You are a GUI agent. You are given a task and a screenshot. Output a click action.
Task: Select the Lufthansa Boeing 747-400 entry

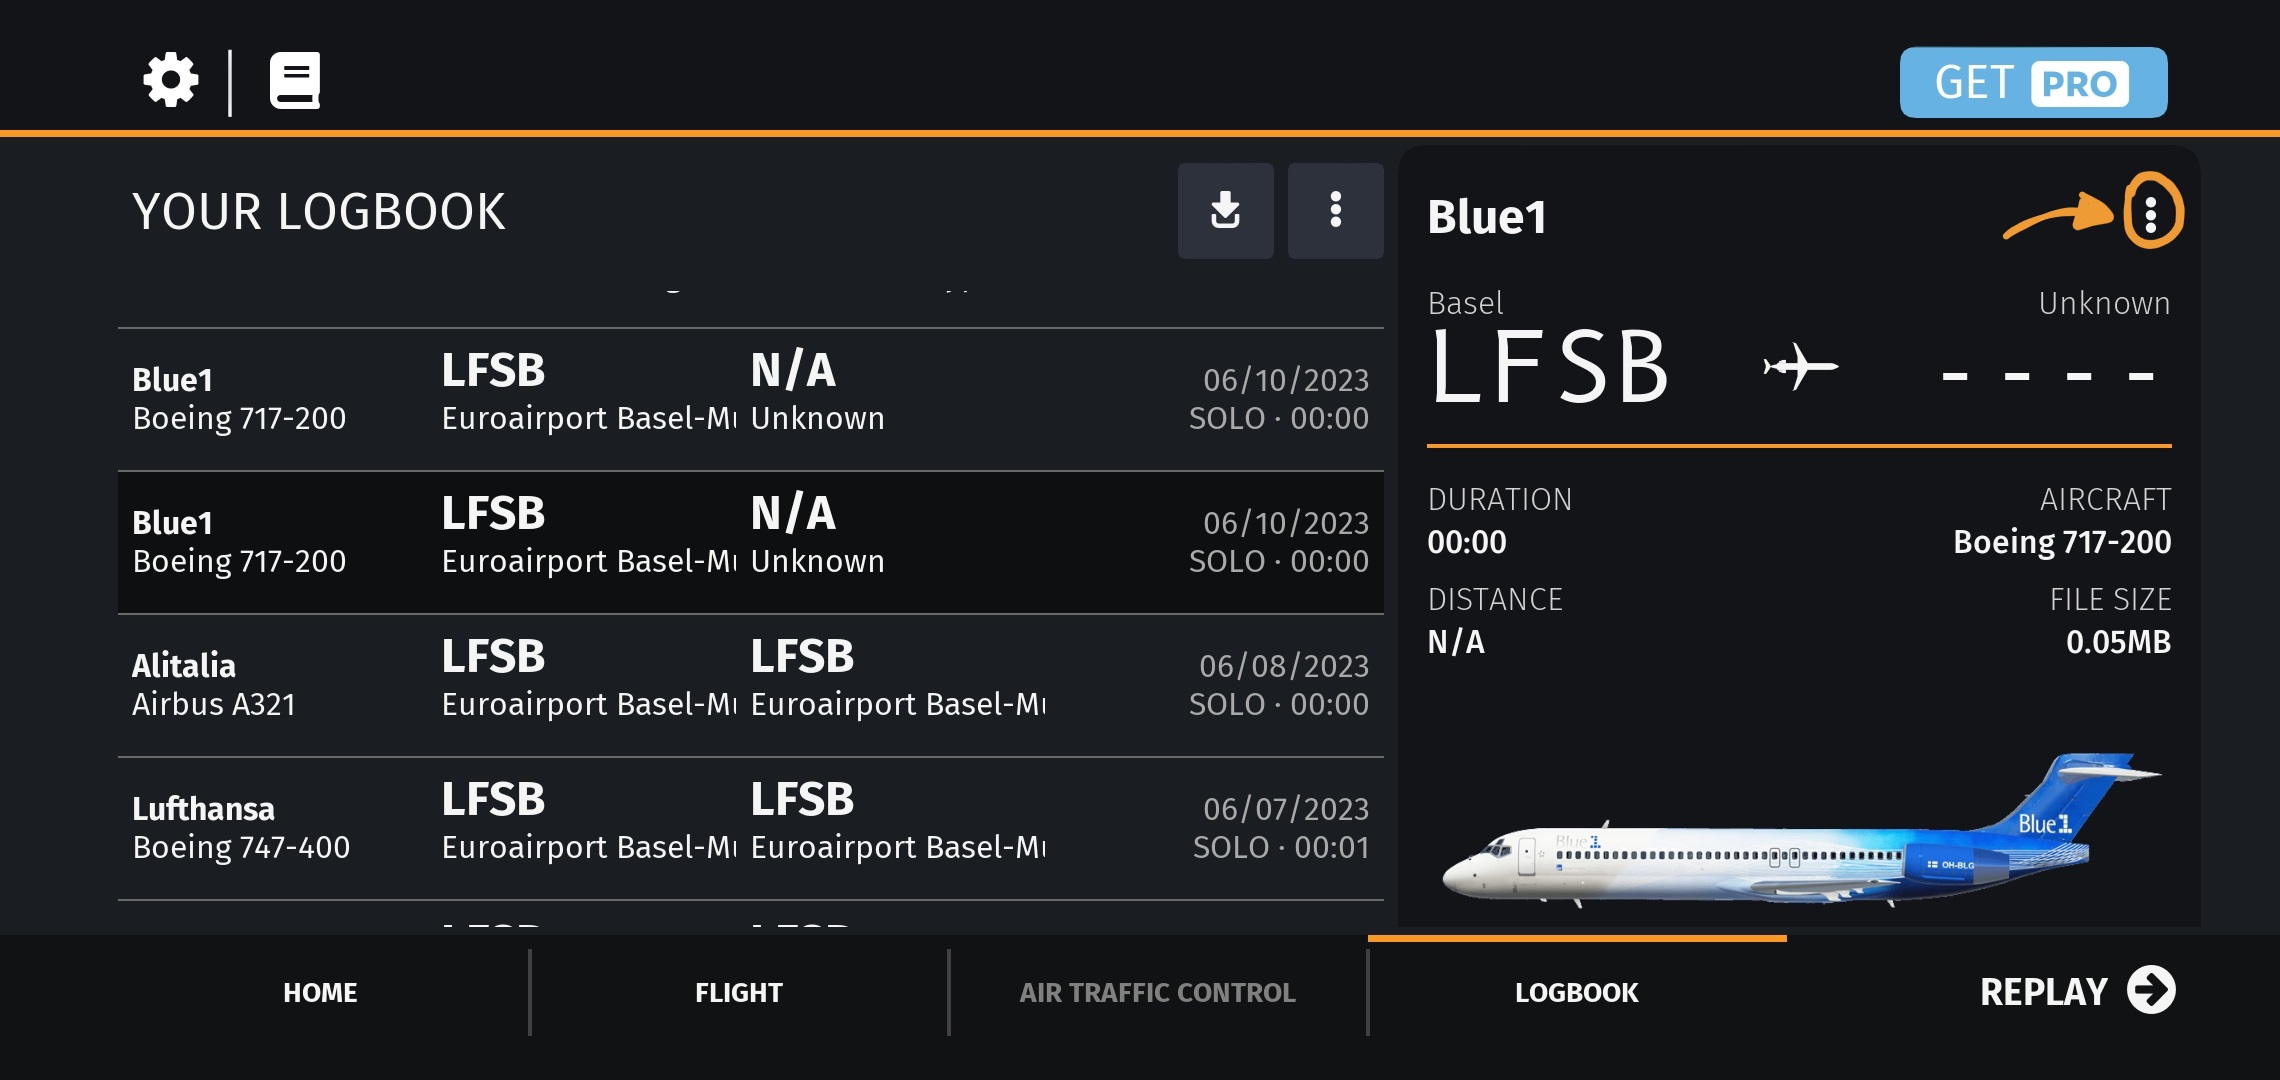coord(750,828)
